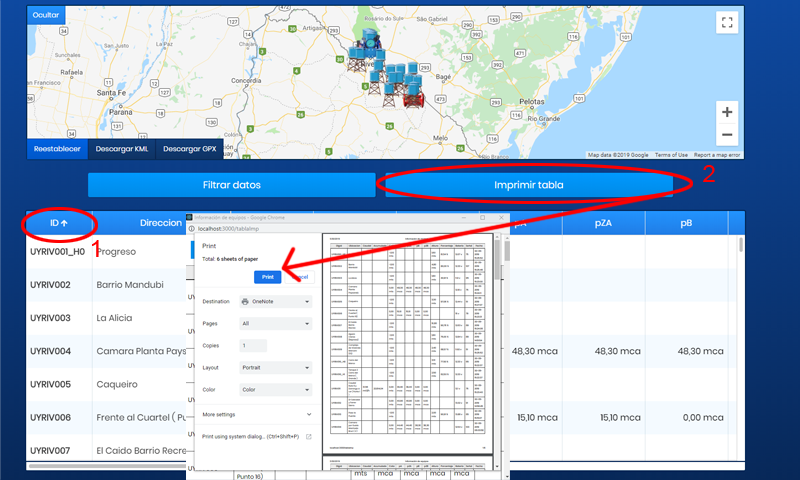This screenshot has height=480, width=800.
Task: Click the Descargar GPX tab
Action: [190, 149]
